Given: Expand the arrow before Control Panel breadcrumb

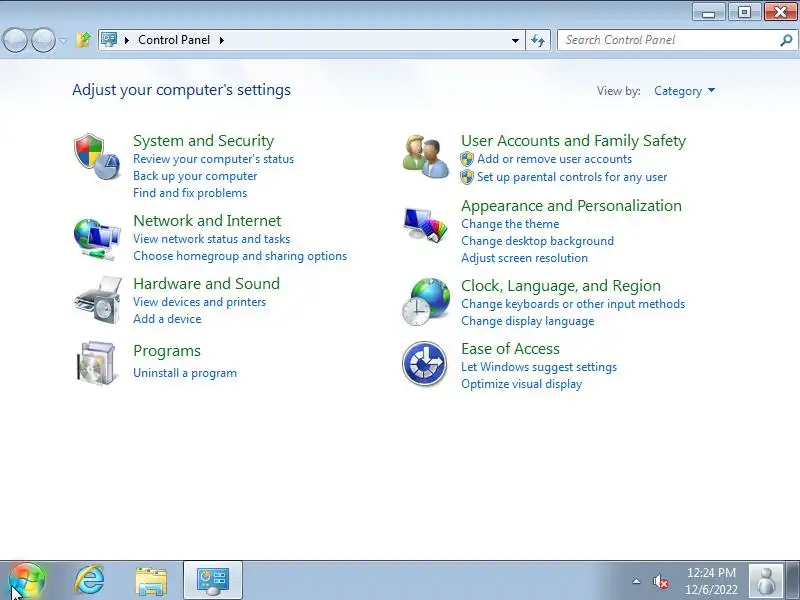Looking at the screenshot, I should tap(127, 40).
